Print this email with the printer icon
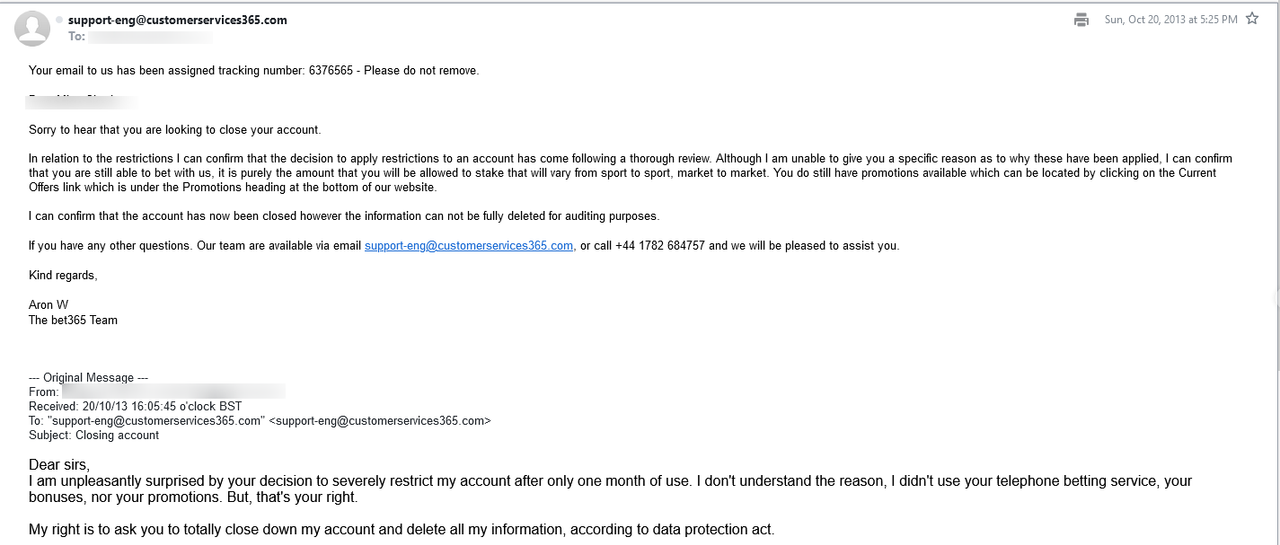1280x545 pixels. point(1081,19)
